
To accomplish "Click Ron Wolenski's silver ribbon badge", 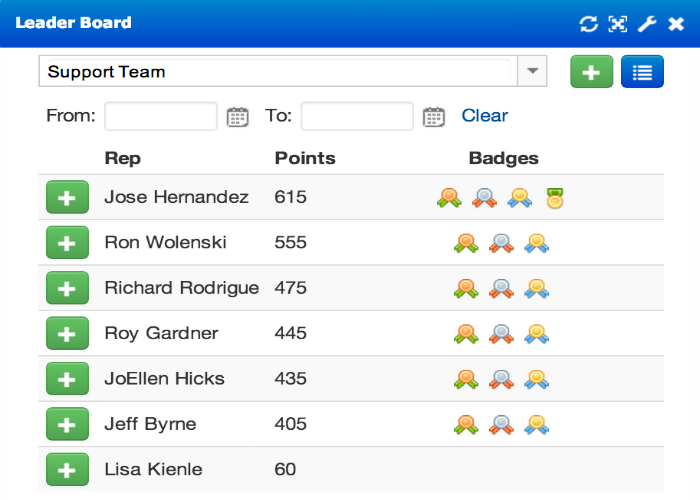I will (501, 243).
